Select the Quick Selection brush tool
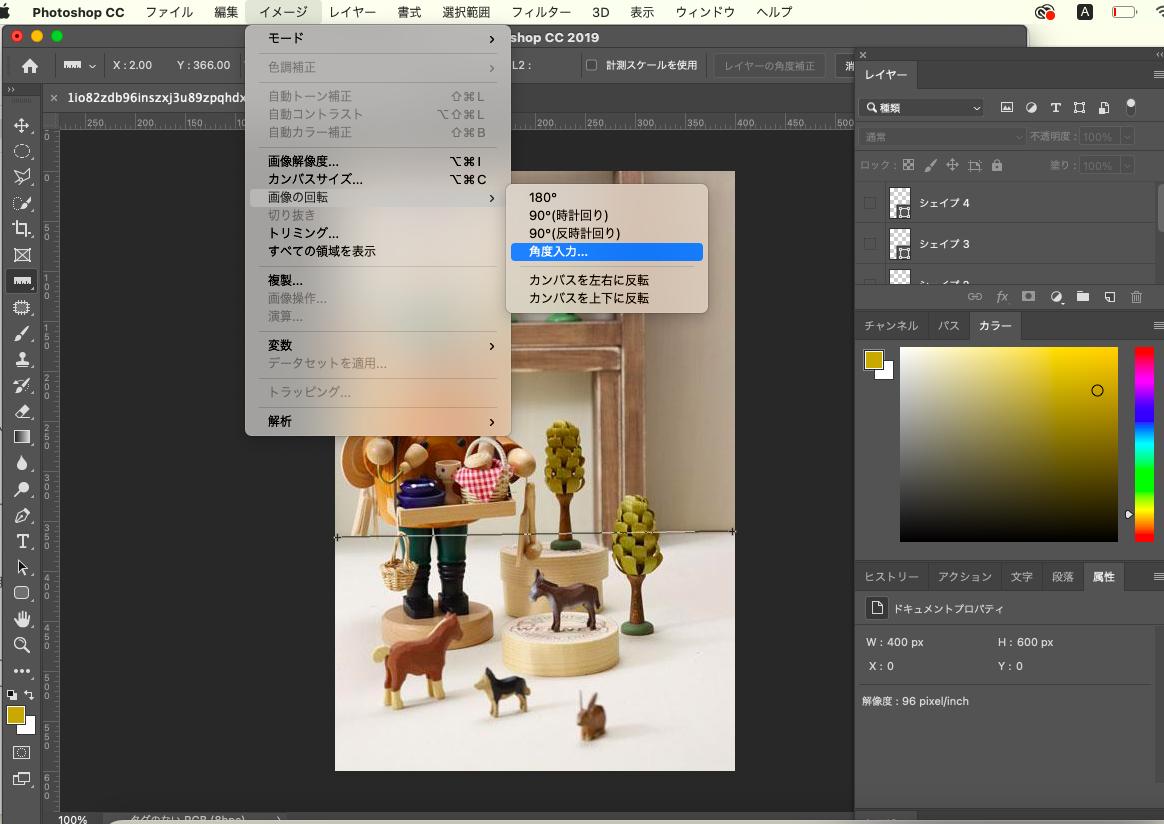This screenshot has height=824, width=1164. pyautogui.click(x=22, y=203)
